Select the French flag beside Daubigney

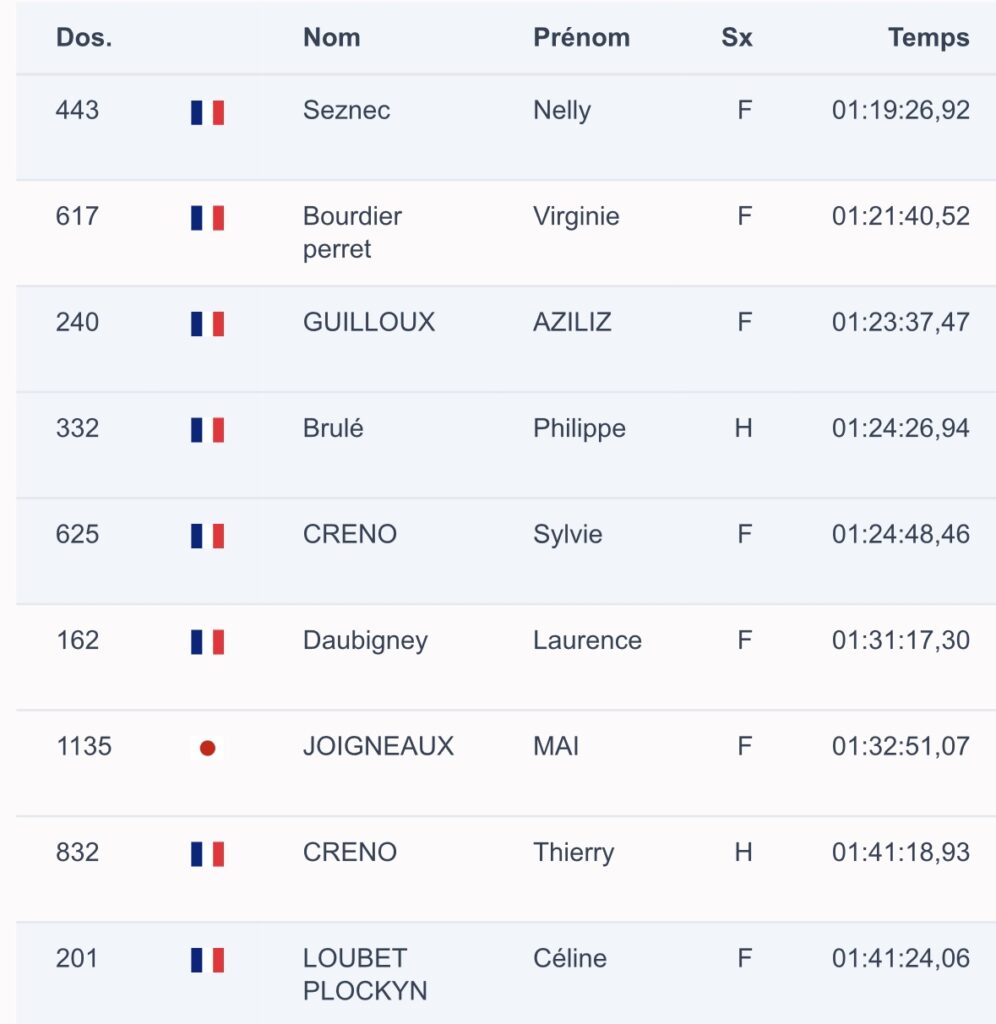click(x=207, y=642)
